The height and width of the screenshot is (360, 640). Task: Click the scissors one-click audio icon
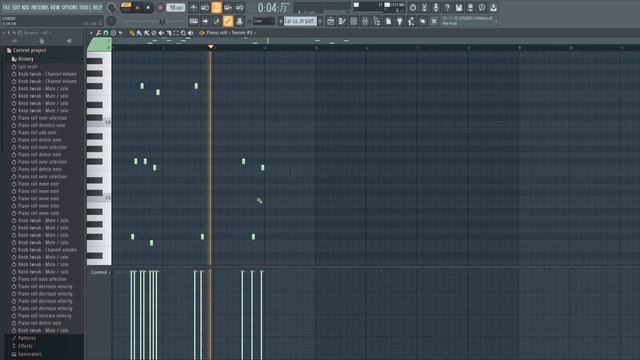click(x=424, y=7)
